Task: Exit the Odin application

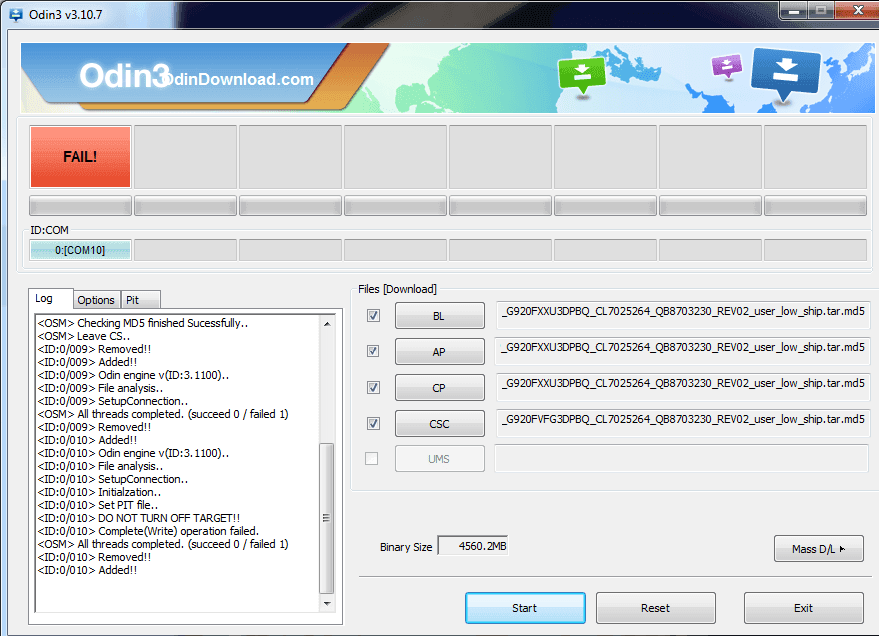Action: click(803, 608)
